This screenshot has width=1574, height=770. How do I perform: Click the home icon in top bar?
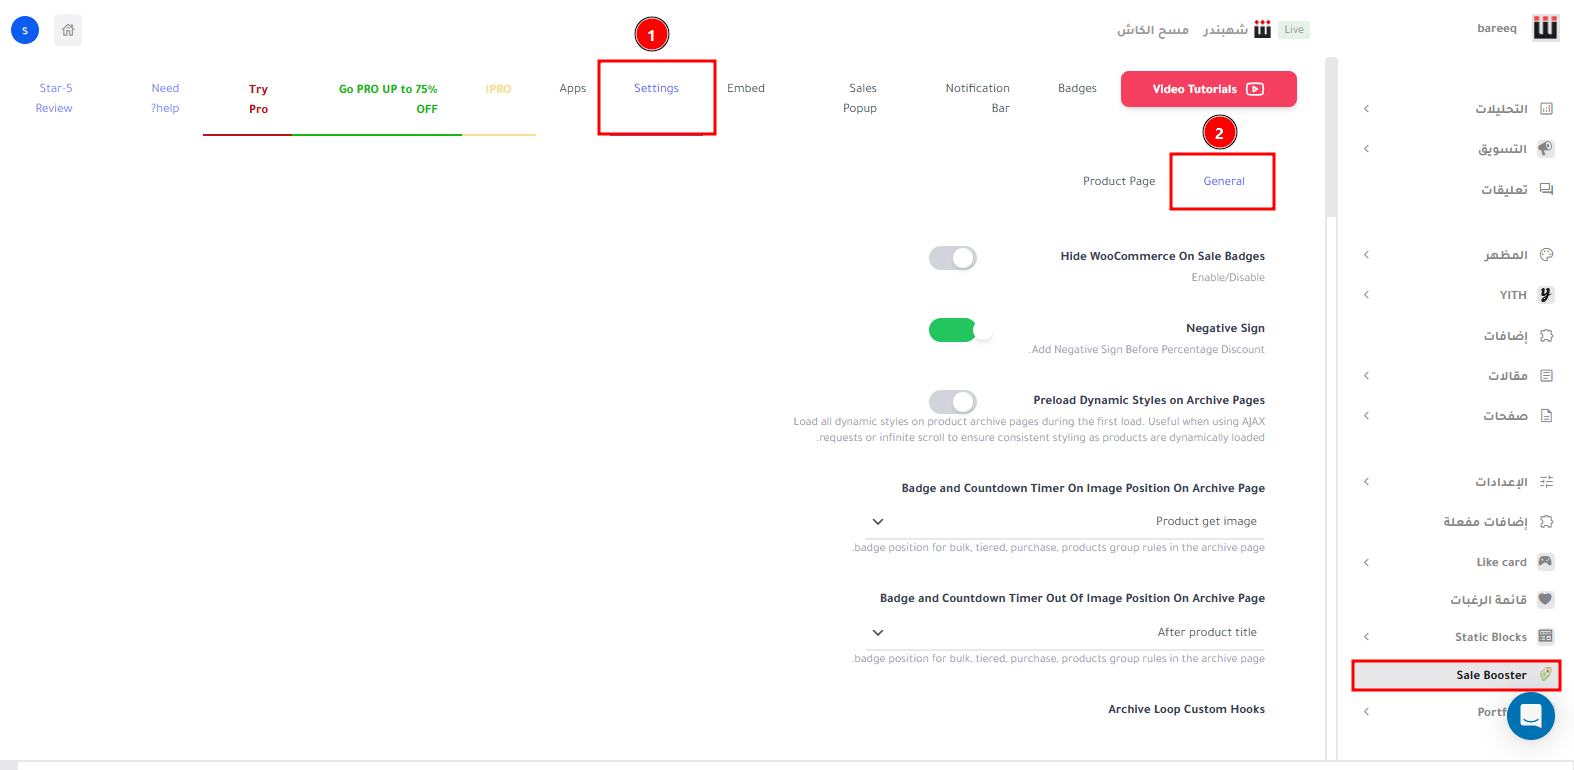coord(68,30)
